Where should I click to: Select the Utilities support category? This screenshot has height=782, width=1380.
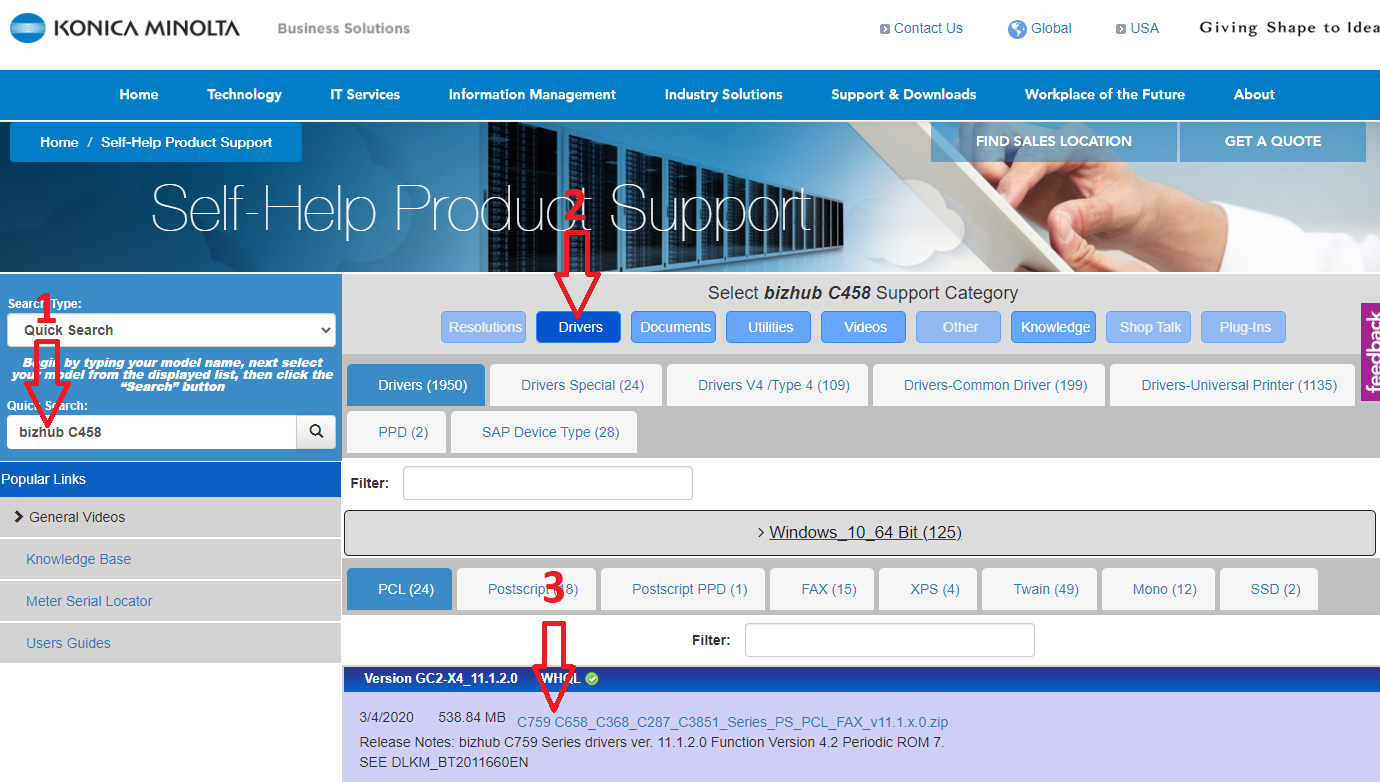click(771, 327)
